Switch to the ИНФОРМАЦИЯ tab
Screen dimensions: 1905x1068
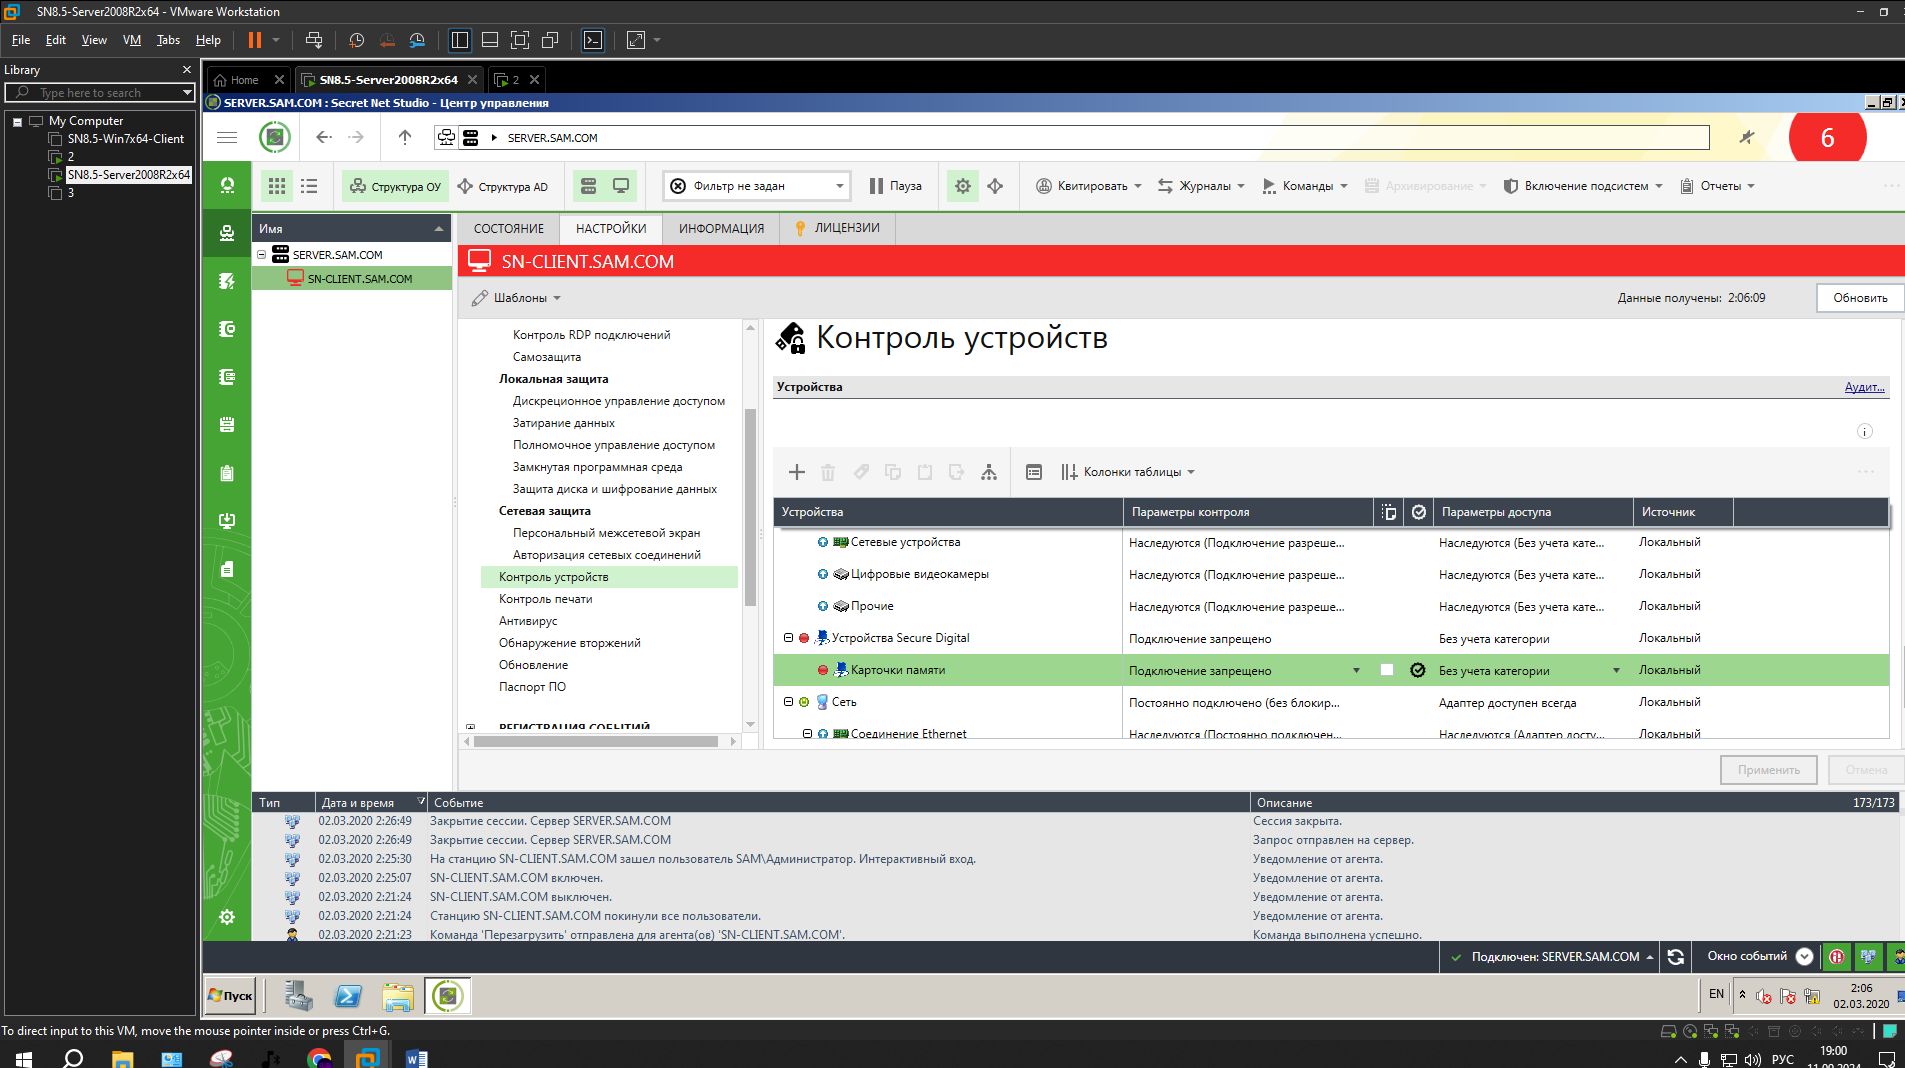point(721,229)
